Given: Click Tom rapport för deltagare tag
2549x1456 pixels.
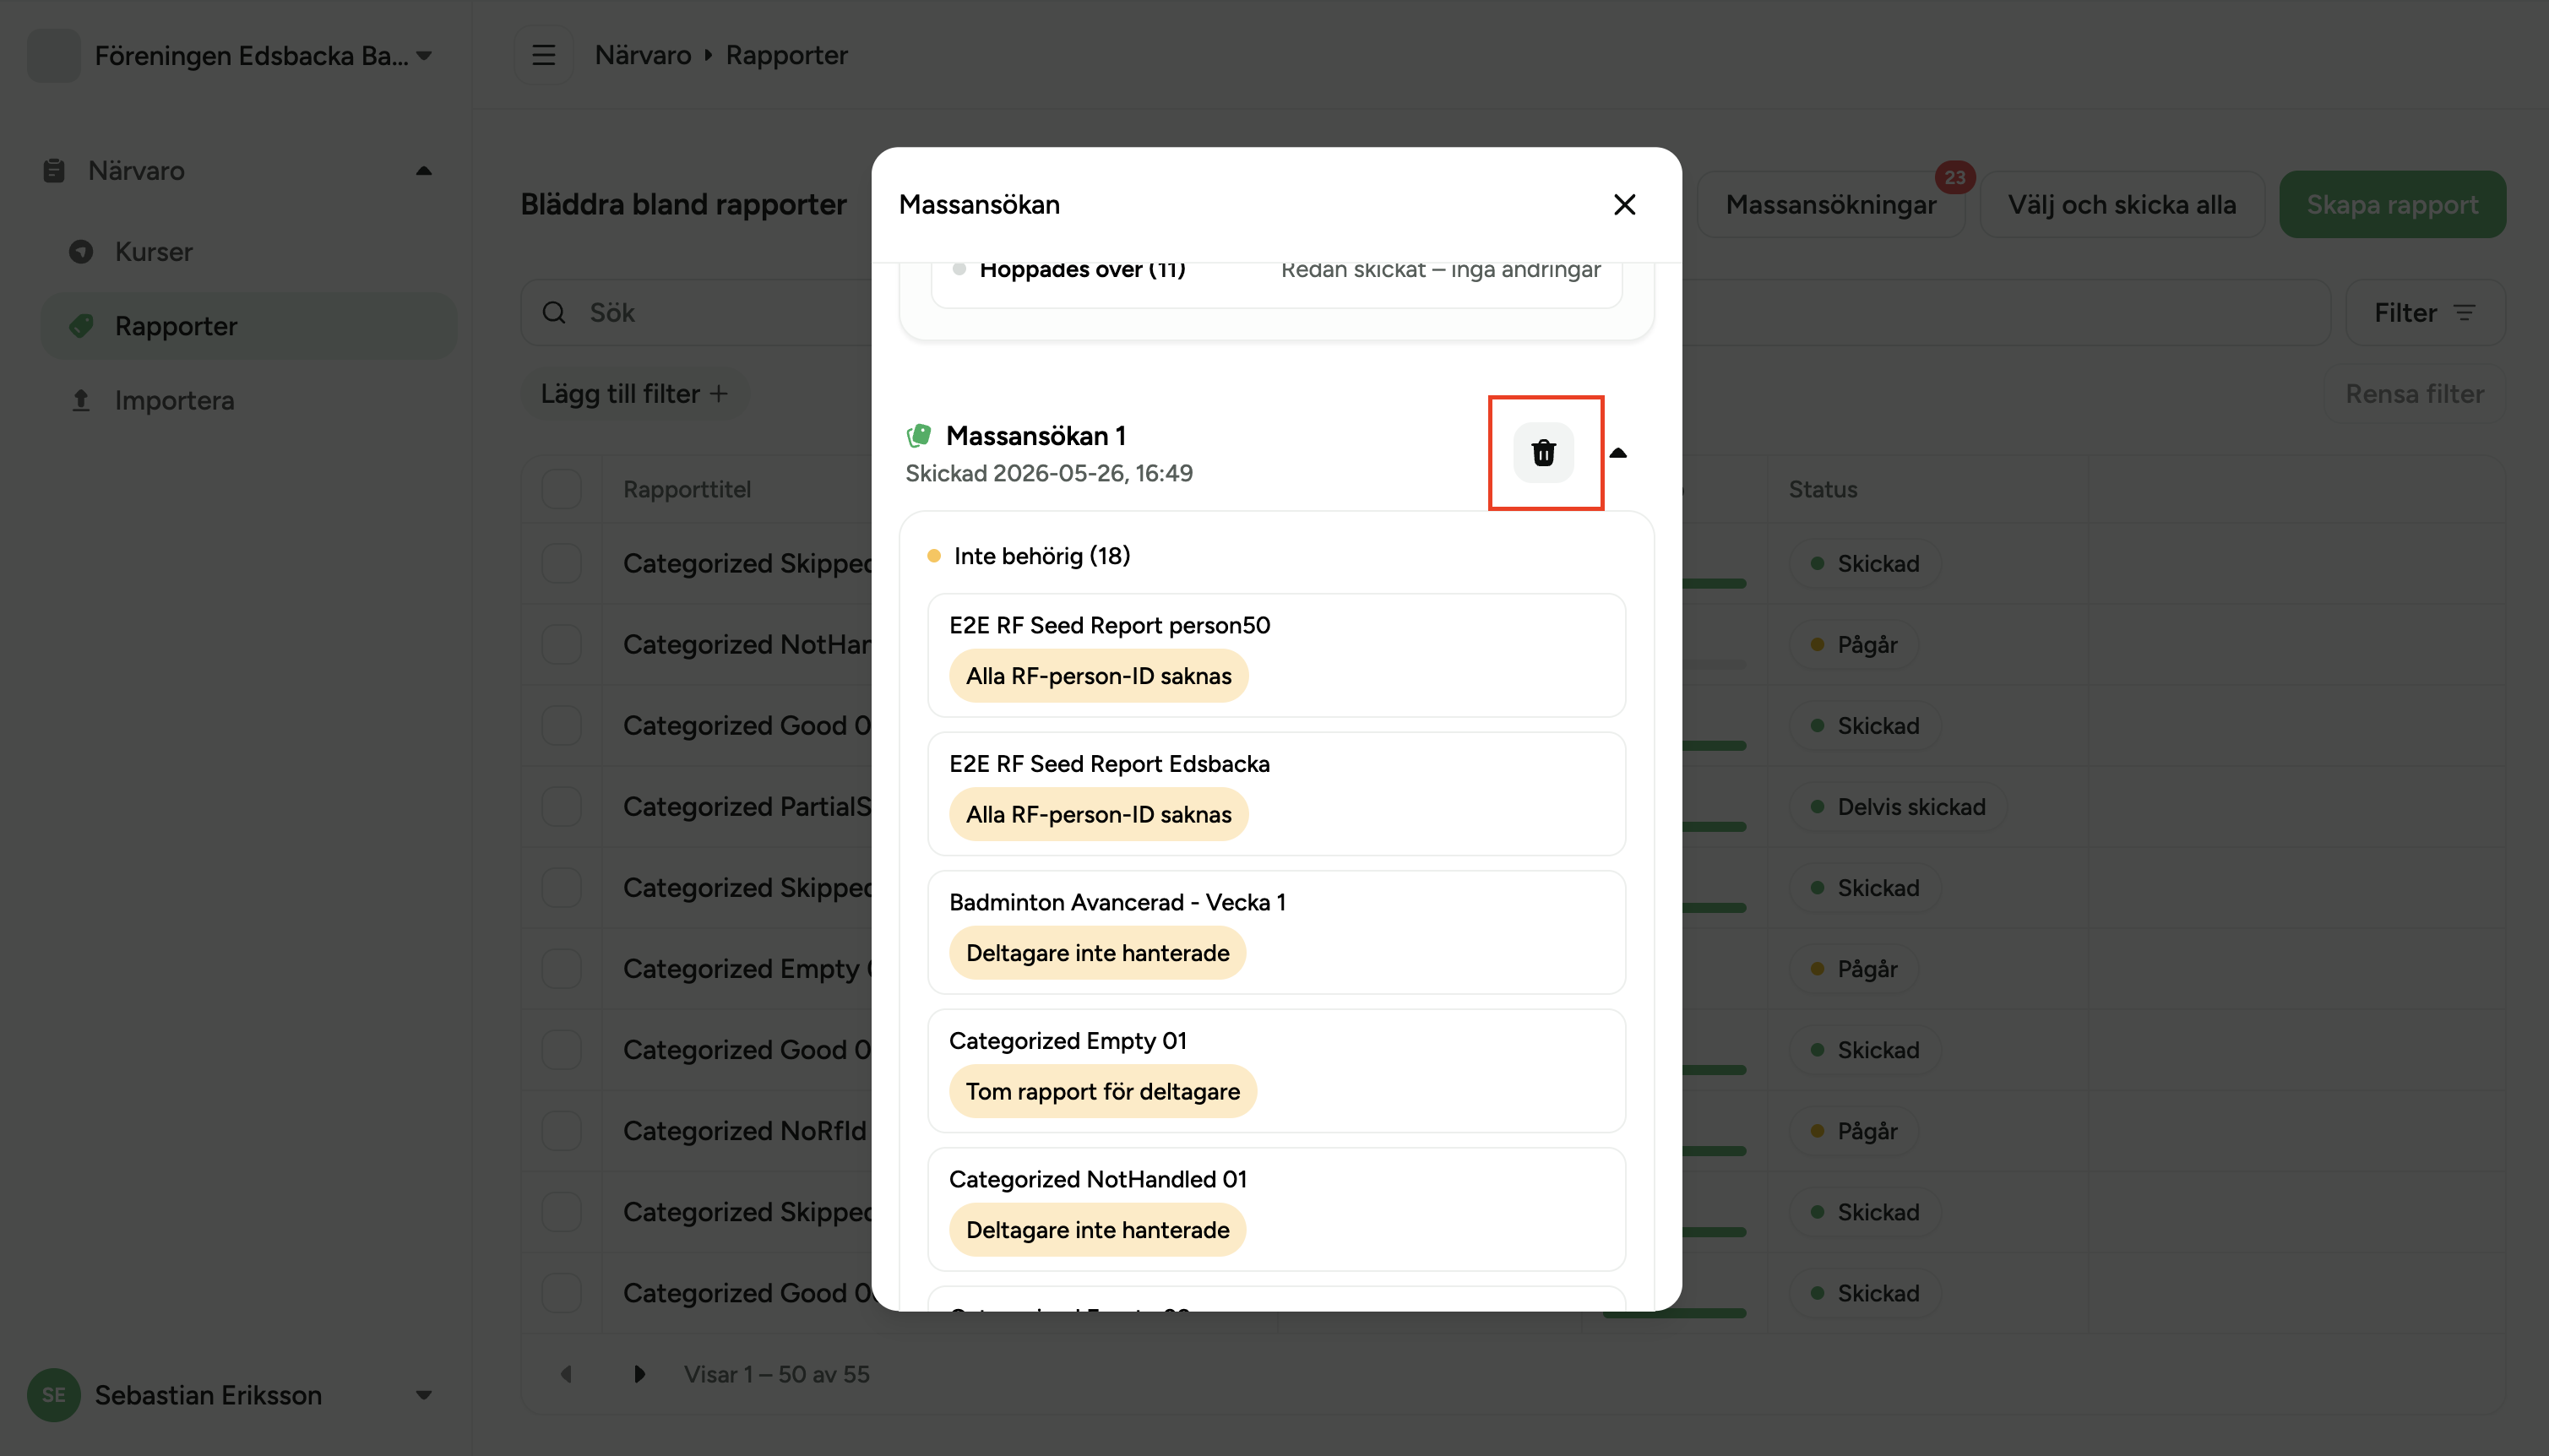Looking at the screenshot, I should pos(1103,1091).
